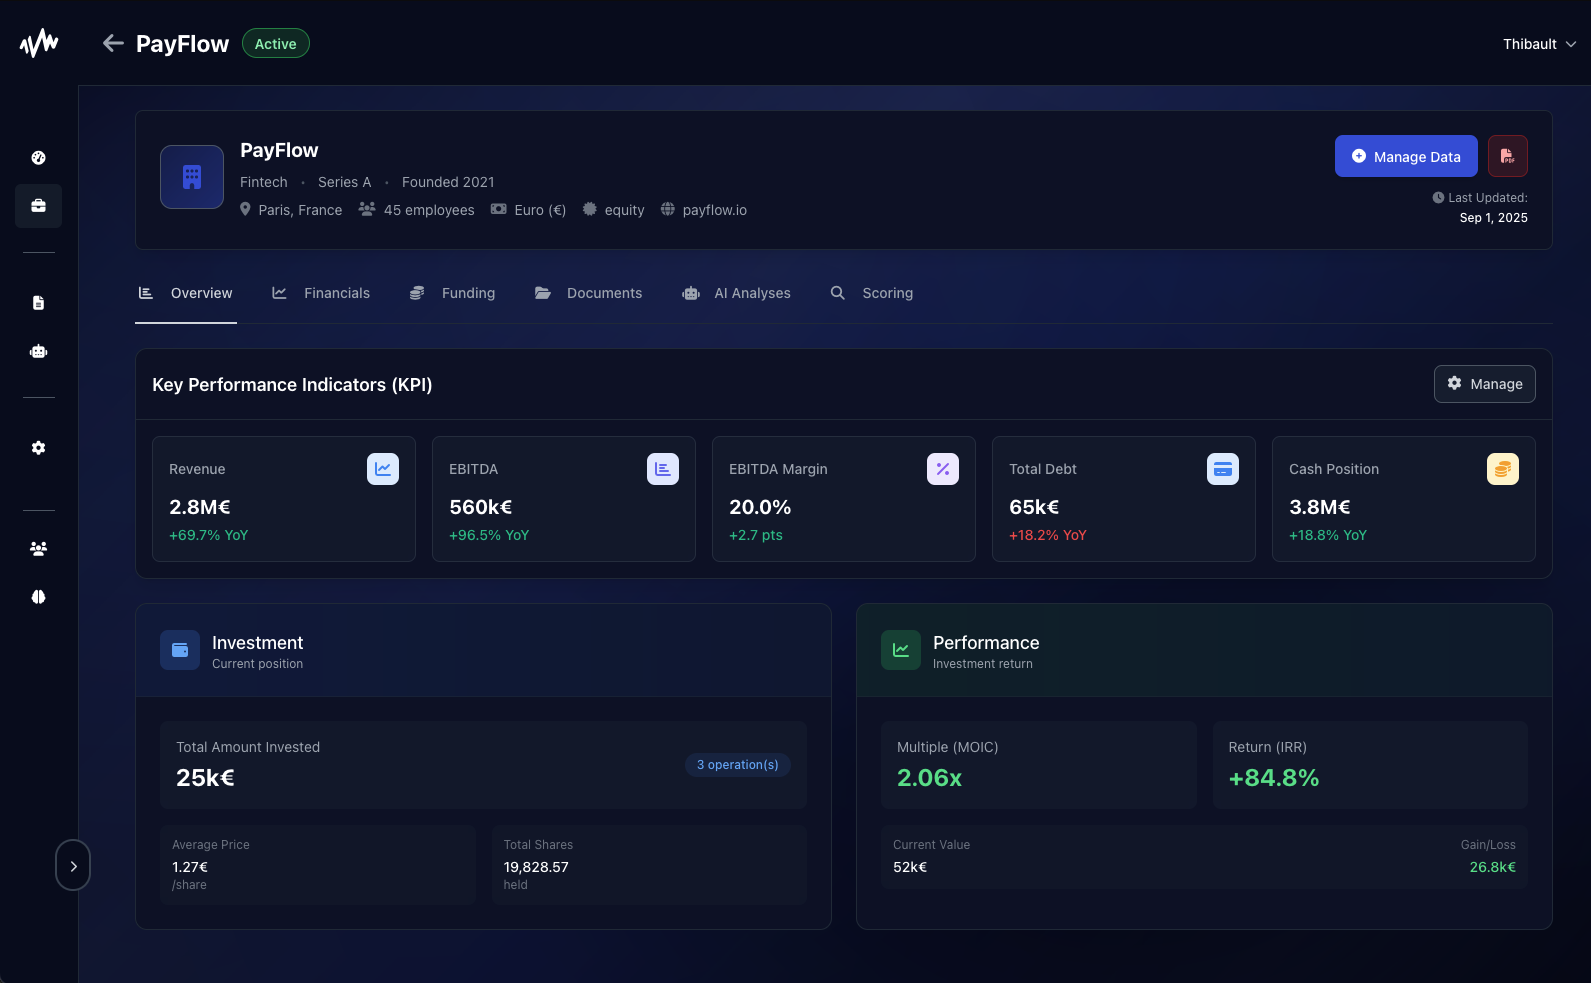This screenshot has width=1591, height=983.
Task: Click the brain icon in sidebar
Action: tap(39, 597)
